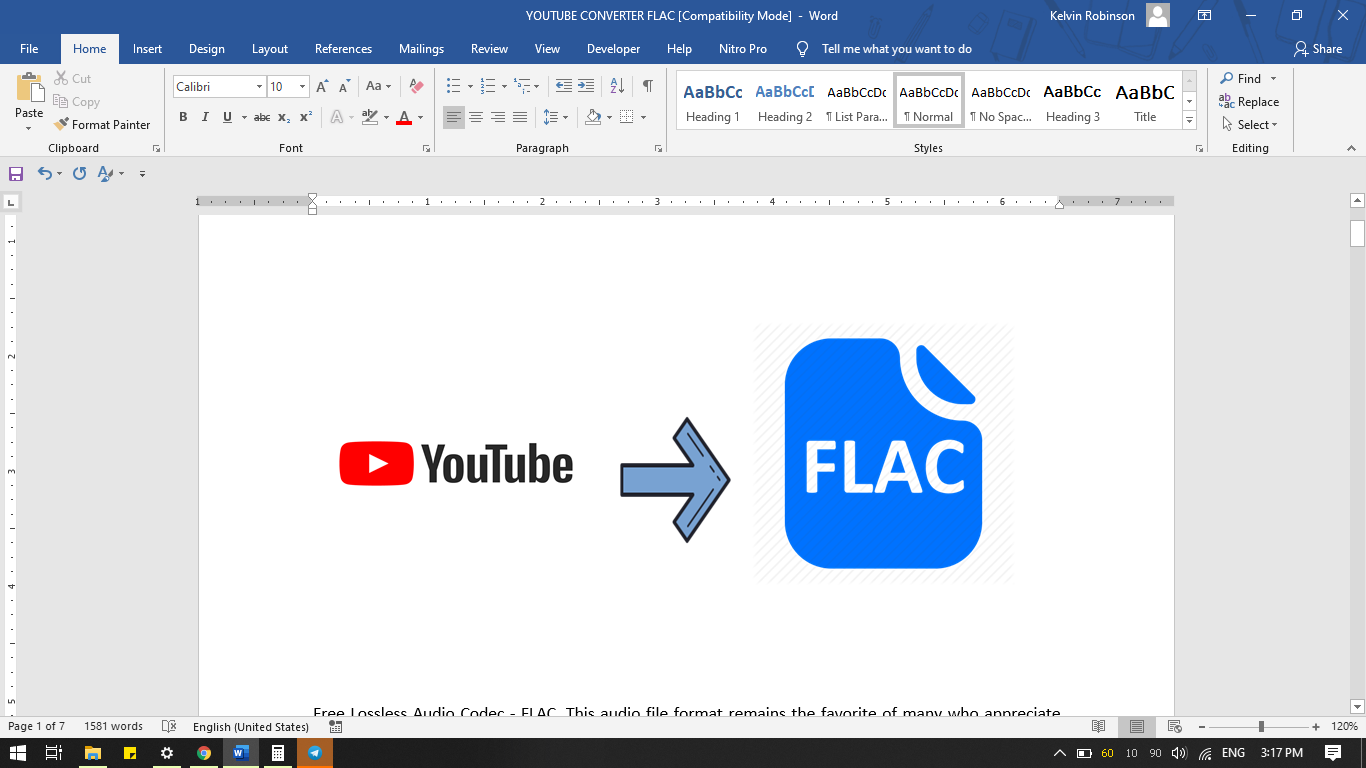Click the Copy icon in Clipboard group
Screen dimensions: 1366x768
[60, 101]
